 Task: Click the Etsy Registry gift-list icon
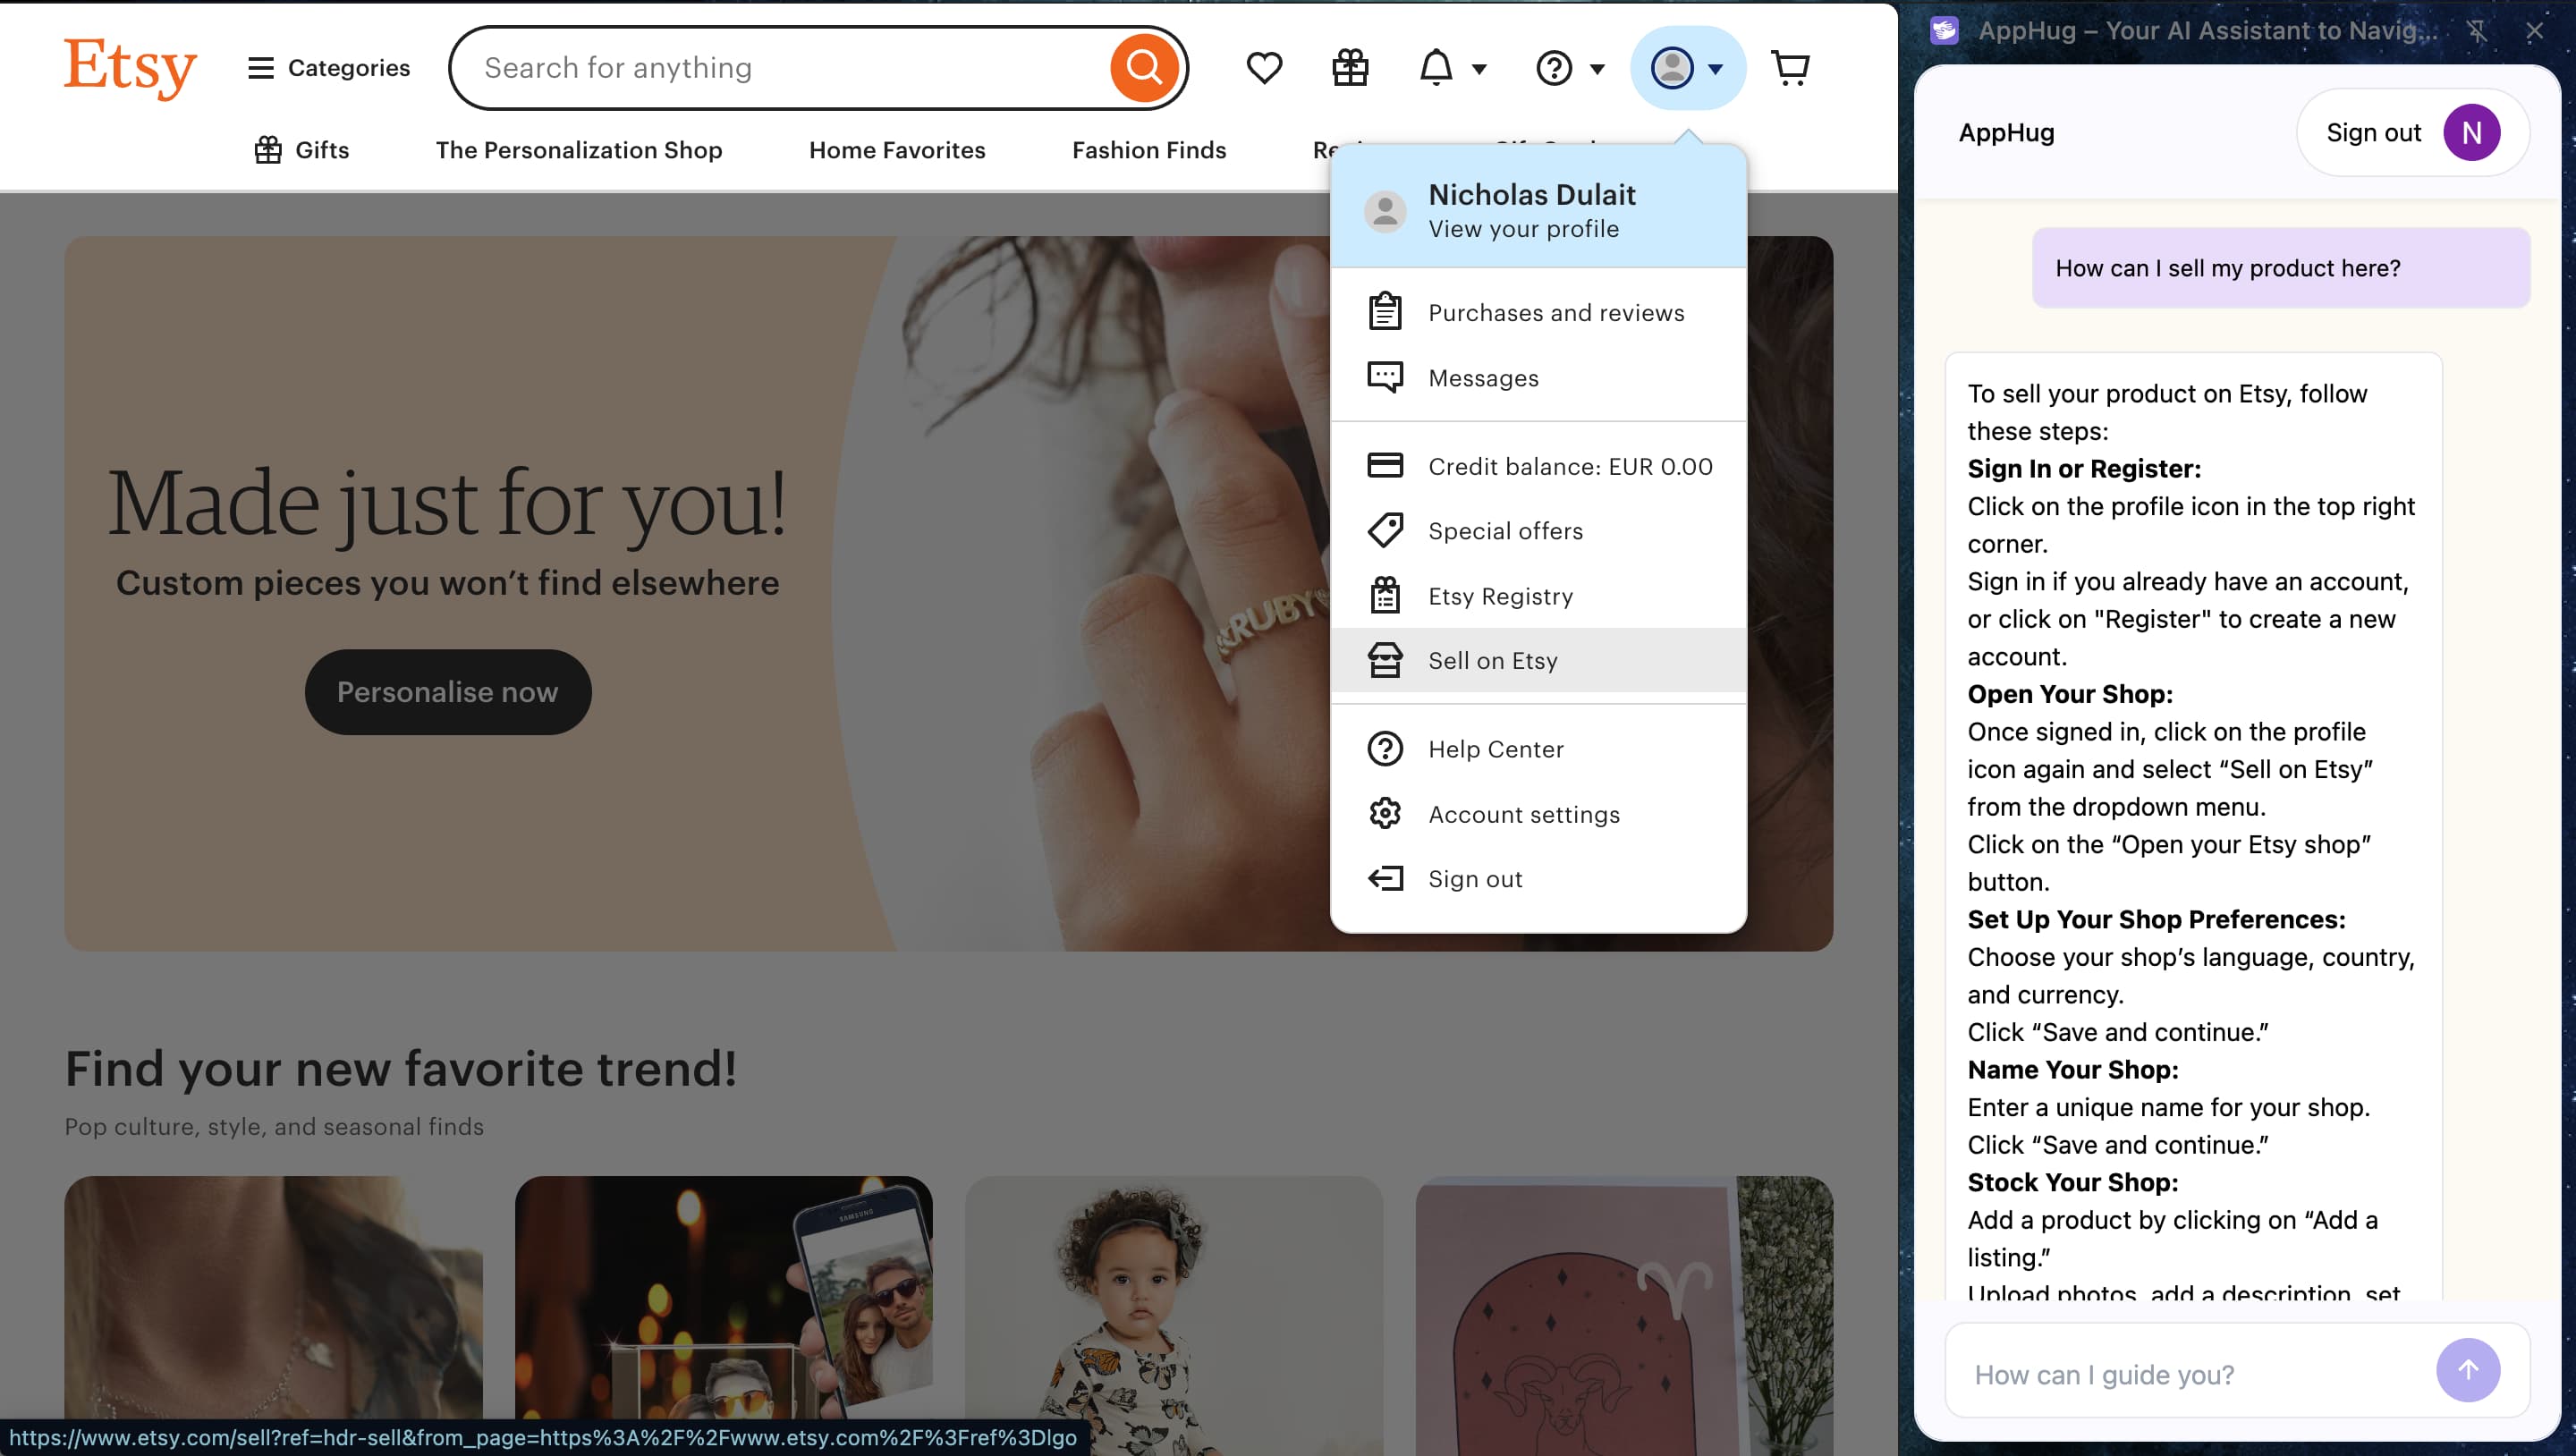tap(1385, 595)
